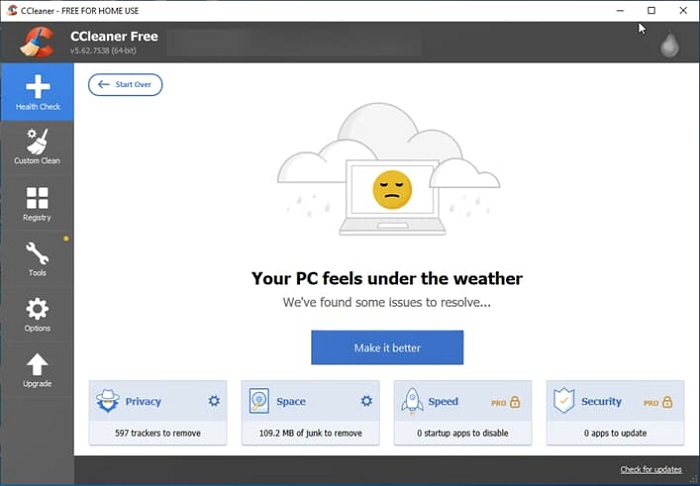Click the Security card PRO lock icon

coord(668,402)
